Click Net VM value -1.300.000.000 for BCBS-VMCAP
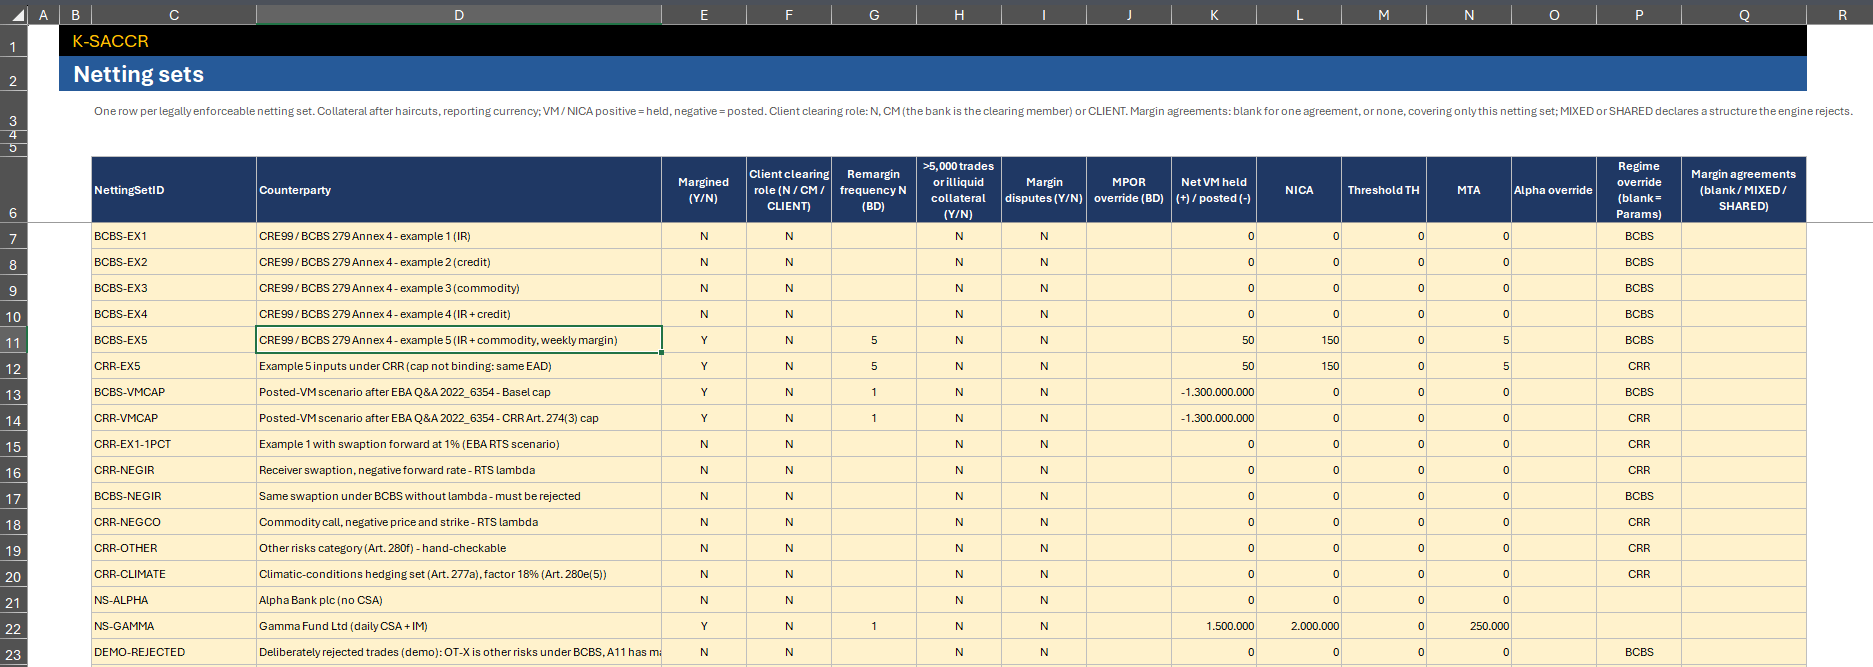This screenshot has height=667, width=1873. pos(1214,392)
